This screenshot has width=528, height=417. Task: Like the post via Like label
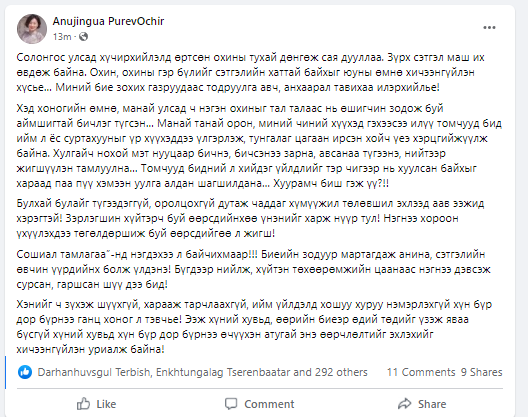pos(106,404)
